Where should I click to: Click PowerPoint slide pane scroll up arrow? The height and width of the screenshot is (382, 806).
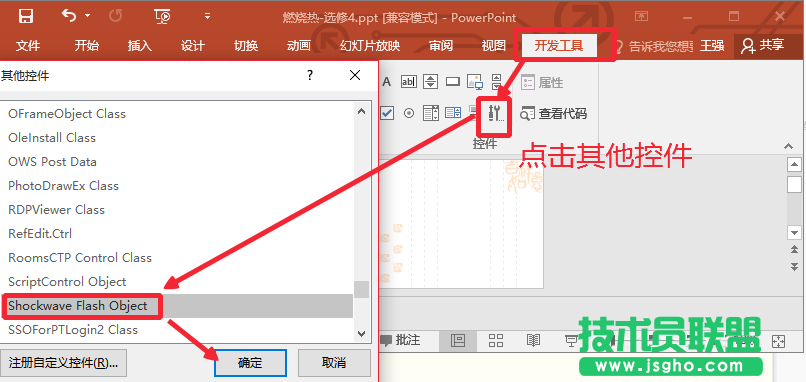coord(794,165)
